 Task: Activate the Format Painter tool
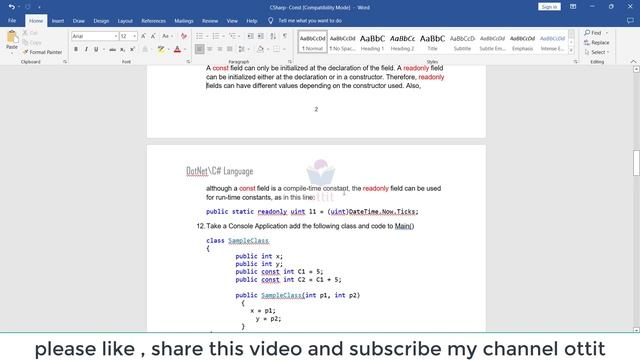click(x=42, y=52)
